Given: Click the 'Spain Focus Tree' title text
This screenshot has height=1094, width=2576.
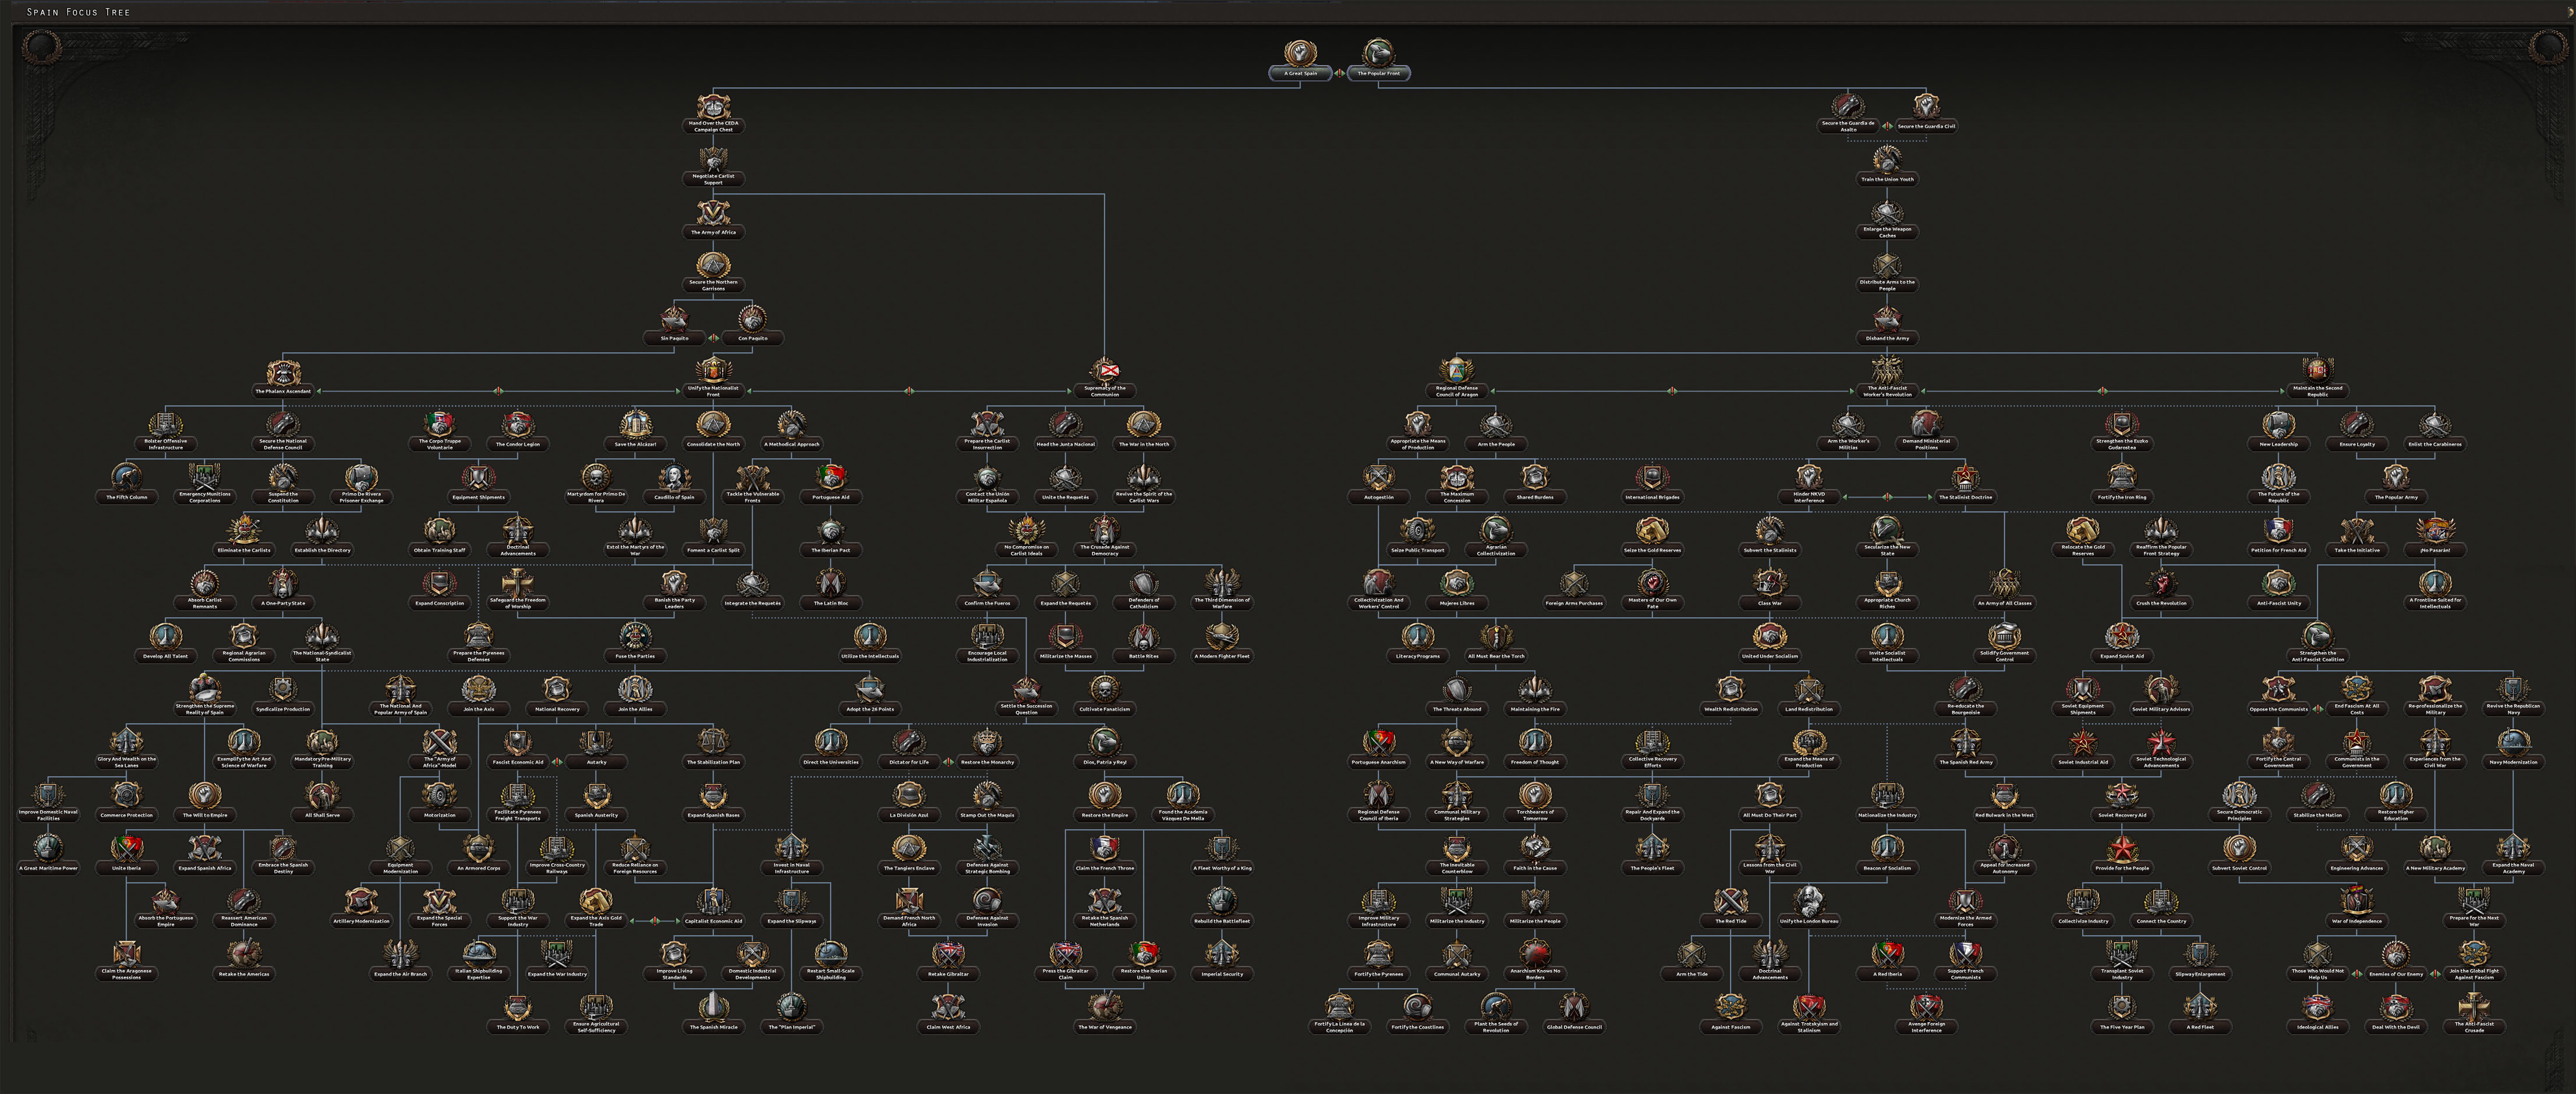Looking at the screenshot, I should [x=78, y=12].
